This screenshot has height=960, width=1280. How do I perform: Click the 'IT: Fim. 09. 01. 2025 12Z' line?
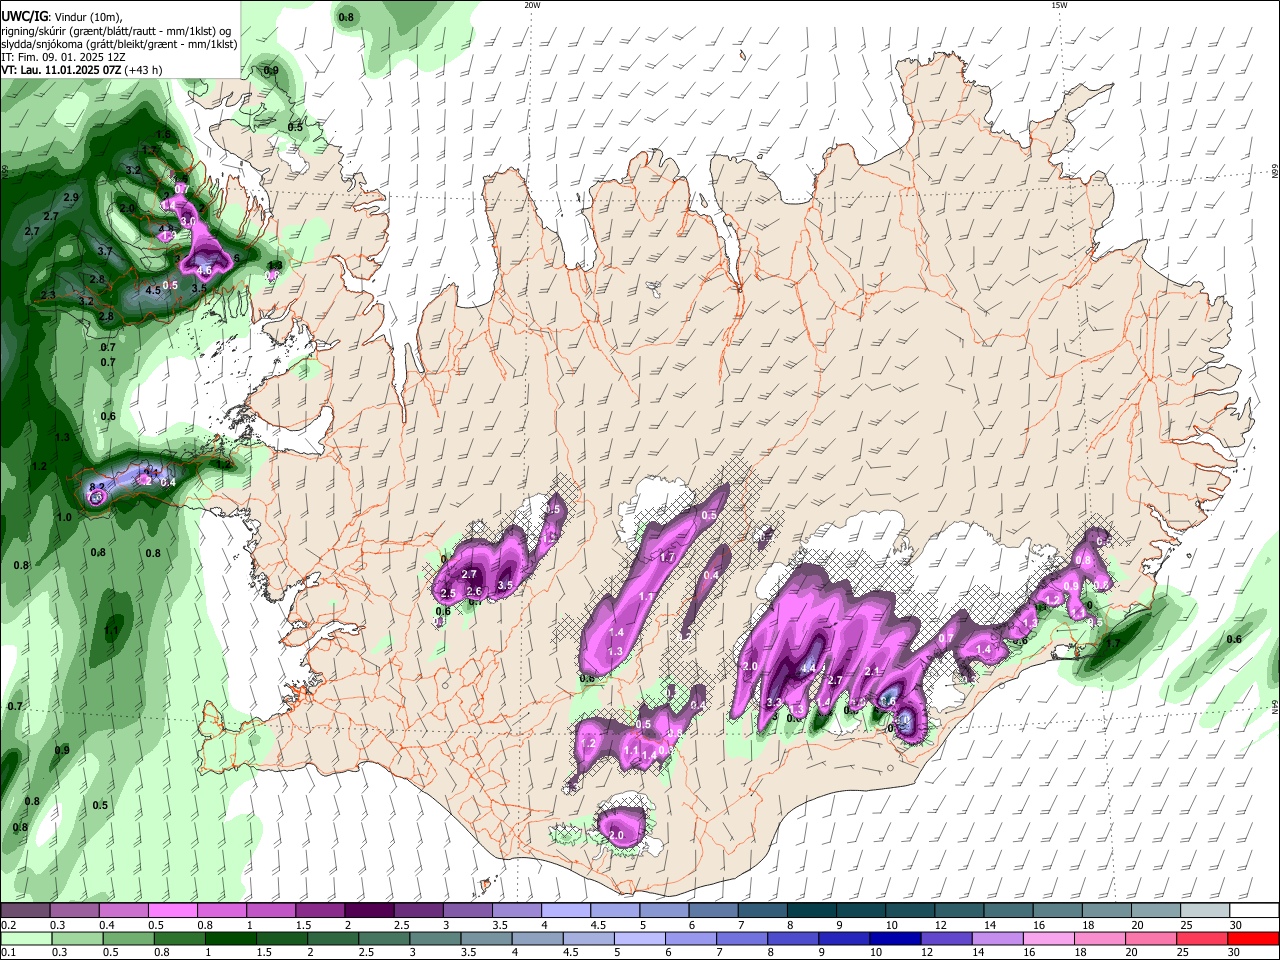pos(63,57)
